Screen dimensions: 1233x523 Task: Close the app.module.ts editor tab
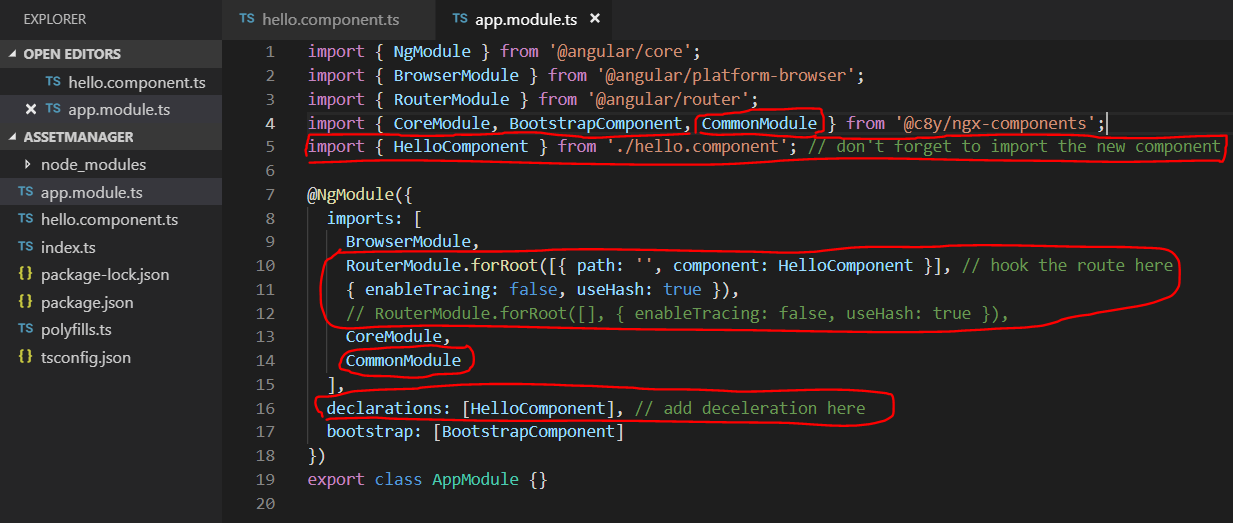point(595,19)
